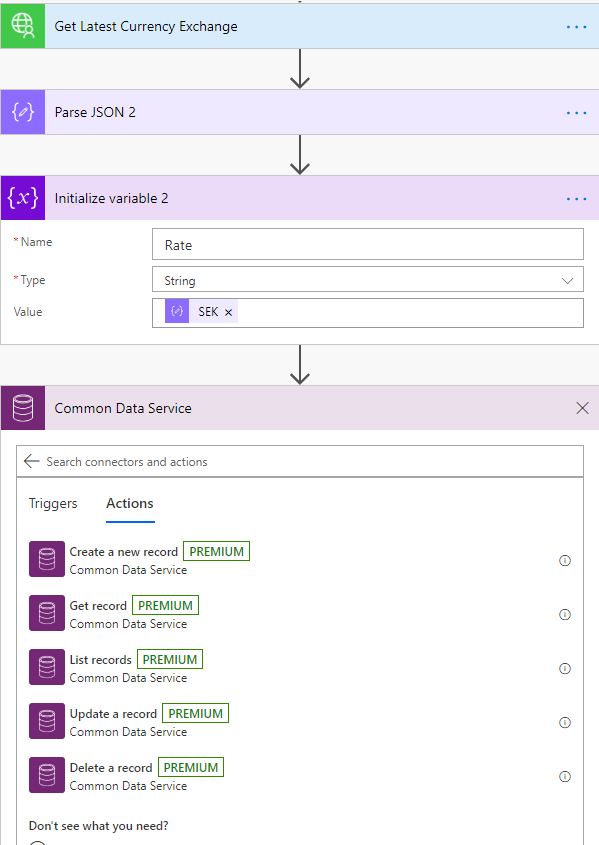Viewport: 599px width, 845px height.
Task: Open options menu for Get Latest Currency Exchange
Action: click(x=576, y=27)
